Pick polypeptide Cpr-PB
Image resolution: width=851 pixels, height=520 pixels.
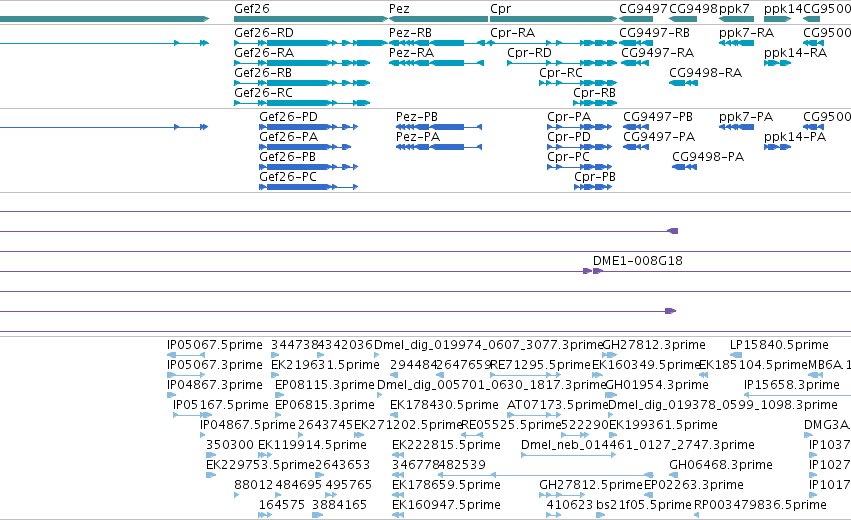(x=593, y=187)
